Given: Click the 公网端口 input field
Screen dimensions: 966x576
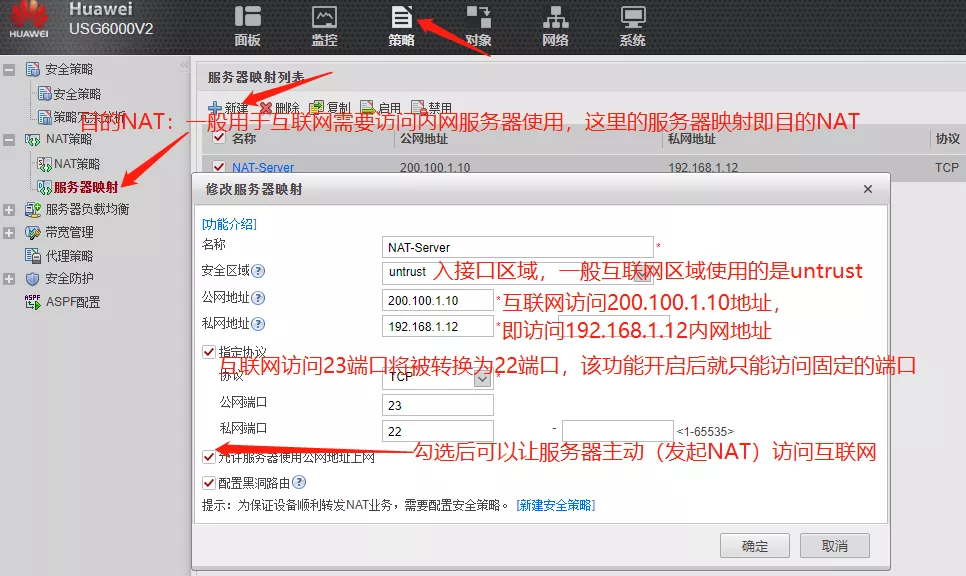Looking at the screenshot, I should 437,405.
